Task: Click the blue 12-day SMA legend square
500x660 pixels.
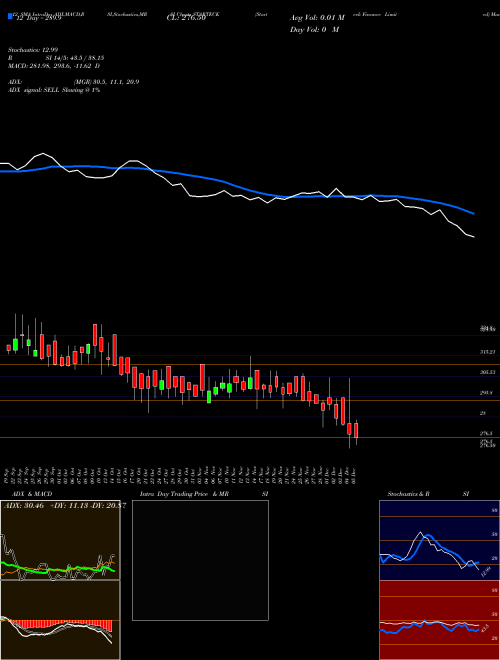Action: [11, 17]
